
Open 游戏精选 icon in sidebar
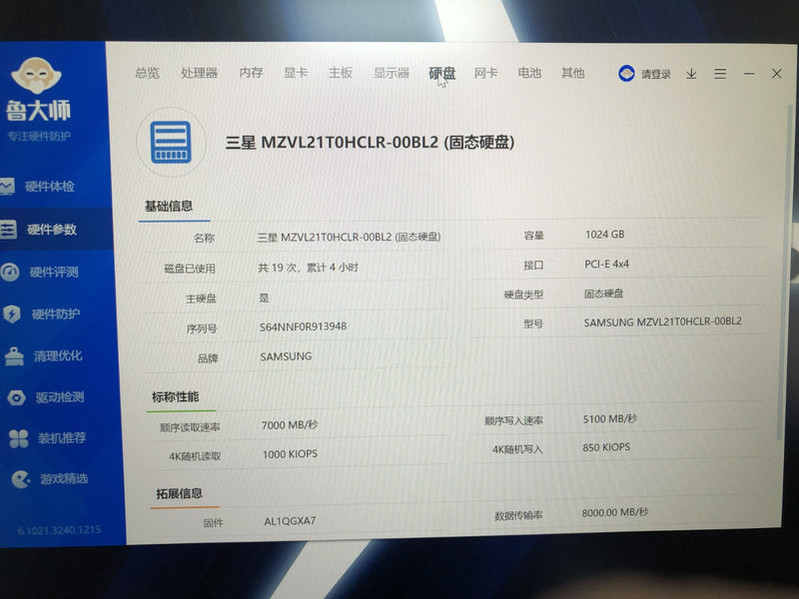click(20, 479)
